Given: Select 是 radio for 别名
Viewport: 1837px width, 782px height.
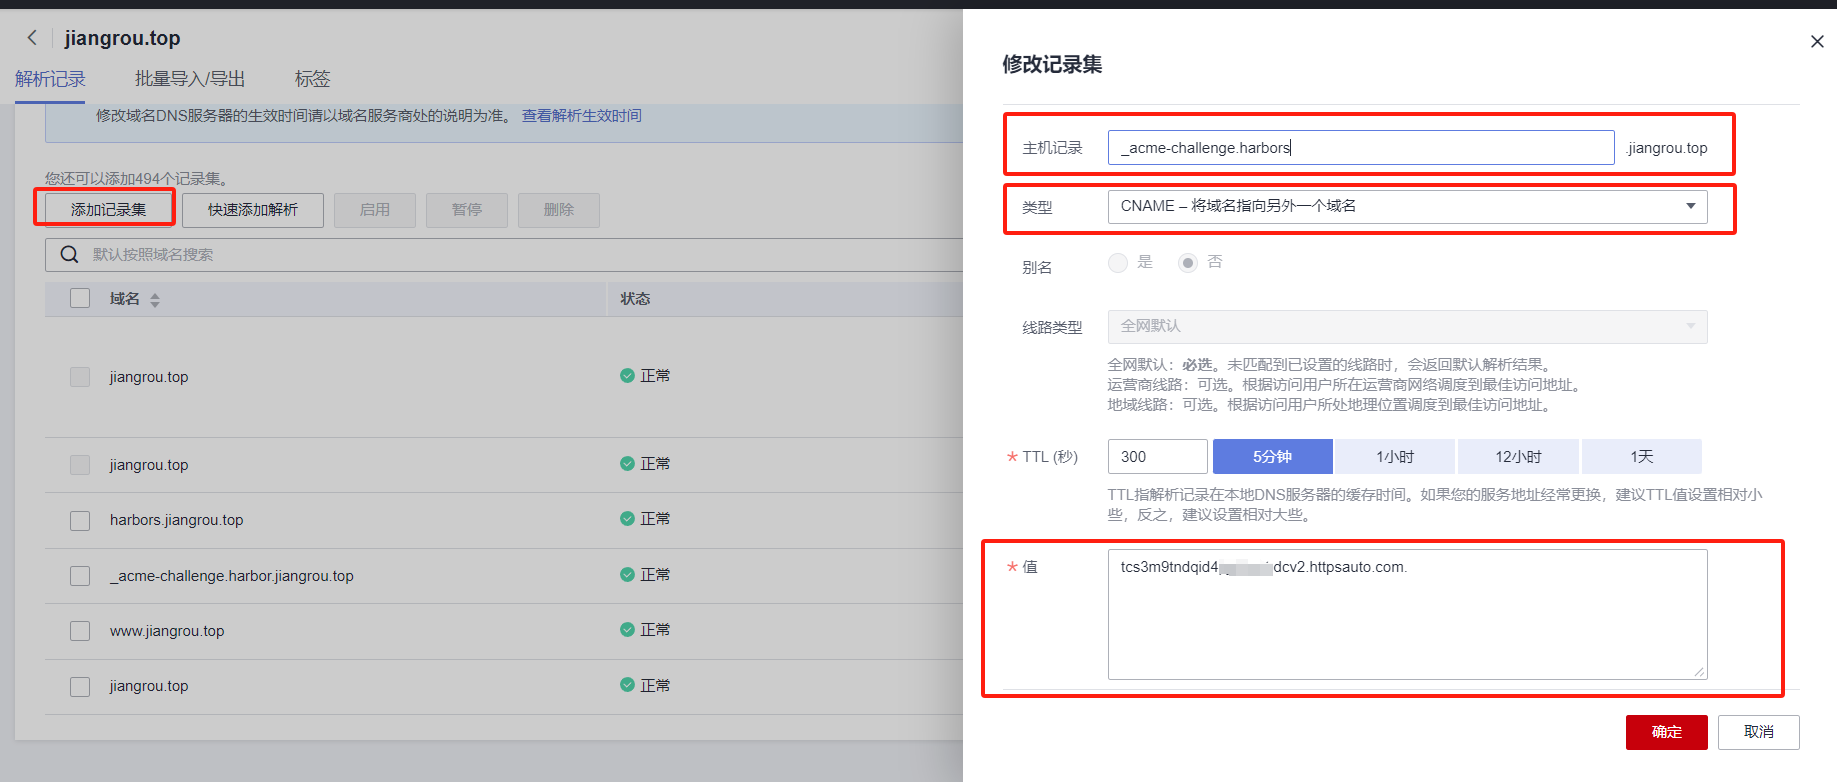Looking at the screenshot, I should (x=1118, y=262).
